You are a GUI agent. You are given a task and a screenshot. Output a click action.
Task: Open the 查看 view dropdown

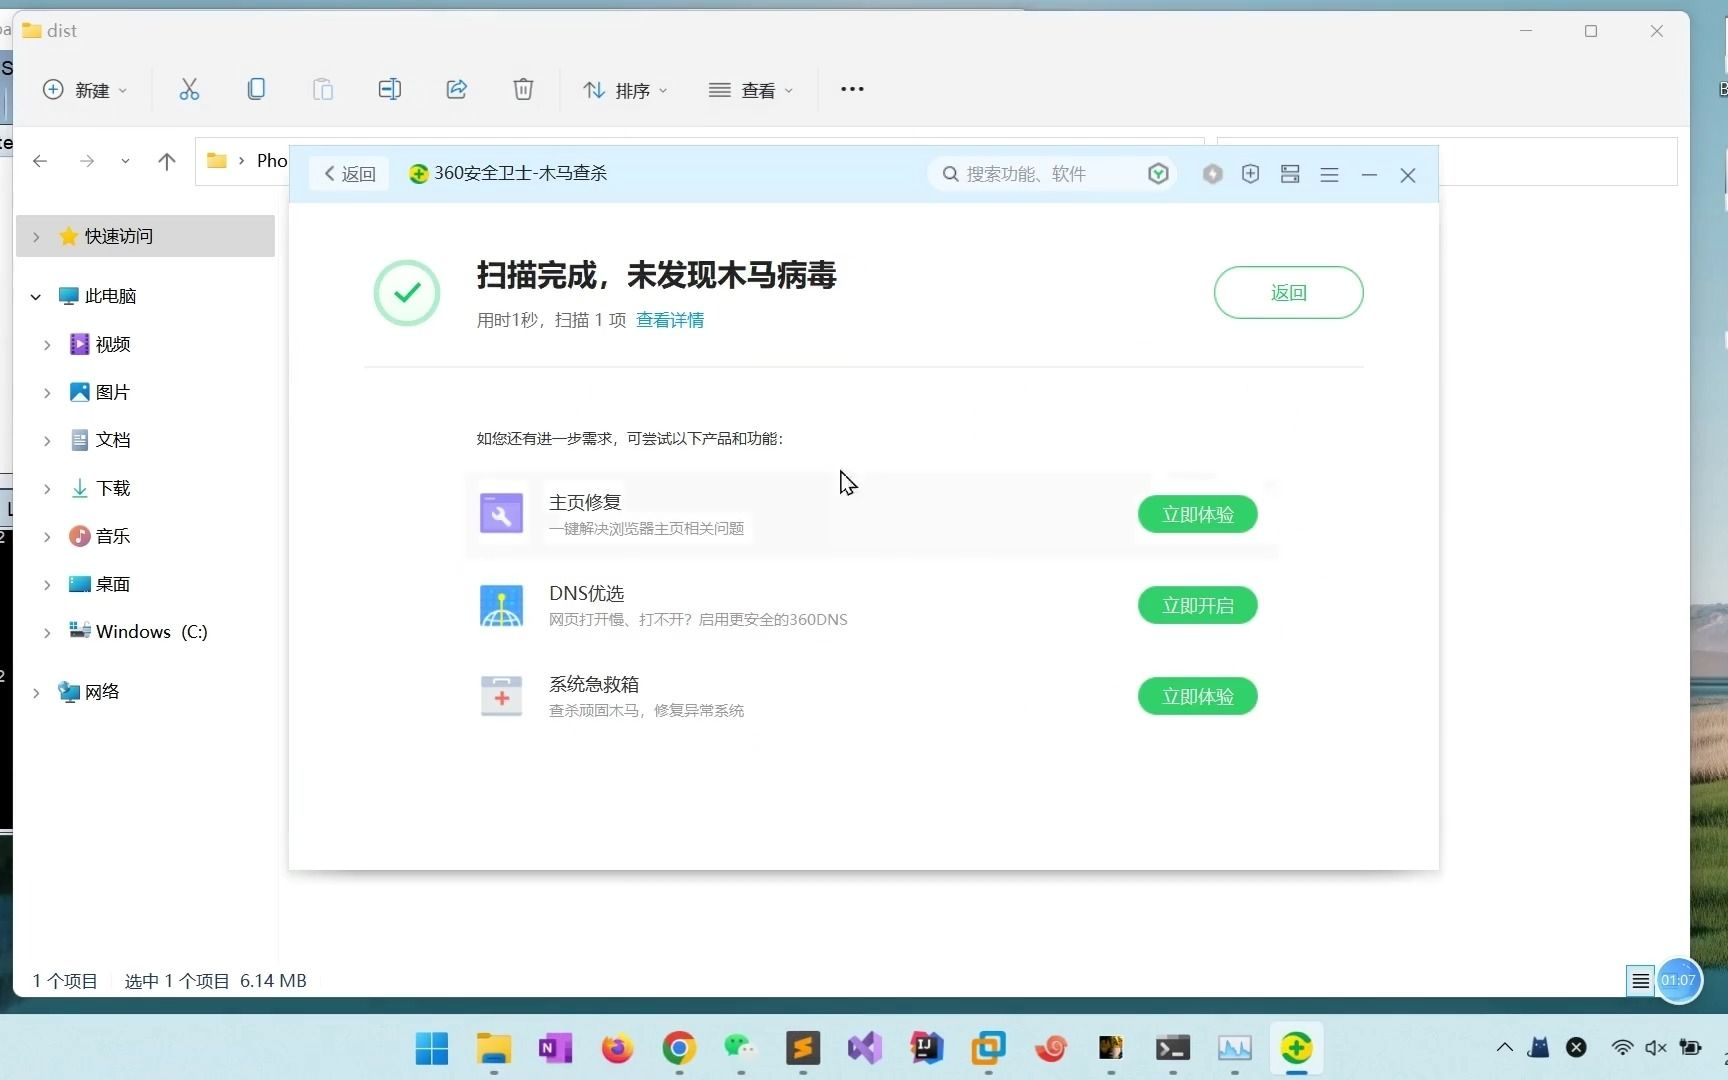point(750,90)
